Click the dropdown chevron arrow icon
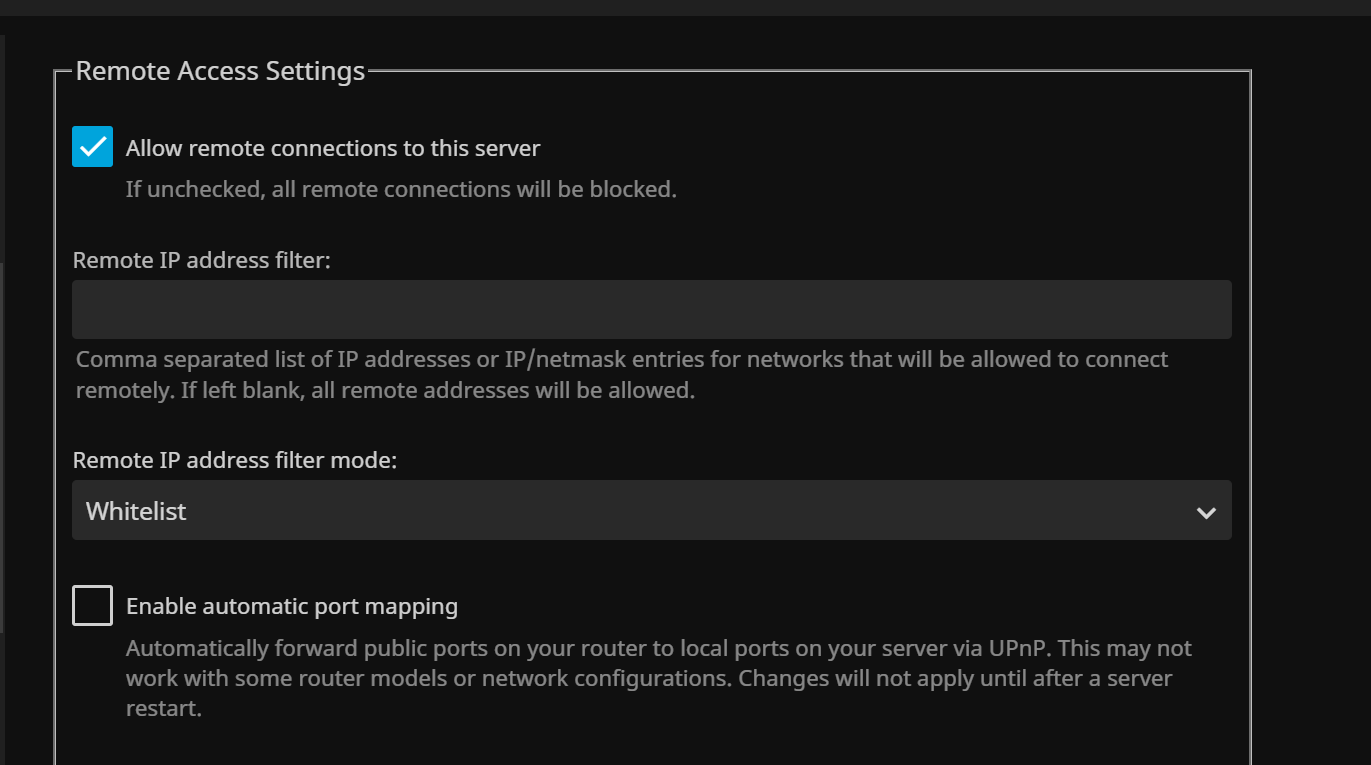Image resolution: width=1371 pixels, height=765 pixels. click(x=1206, y=513)
